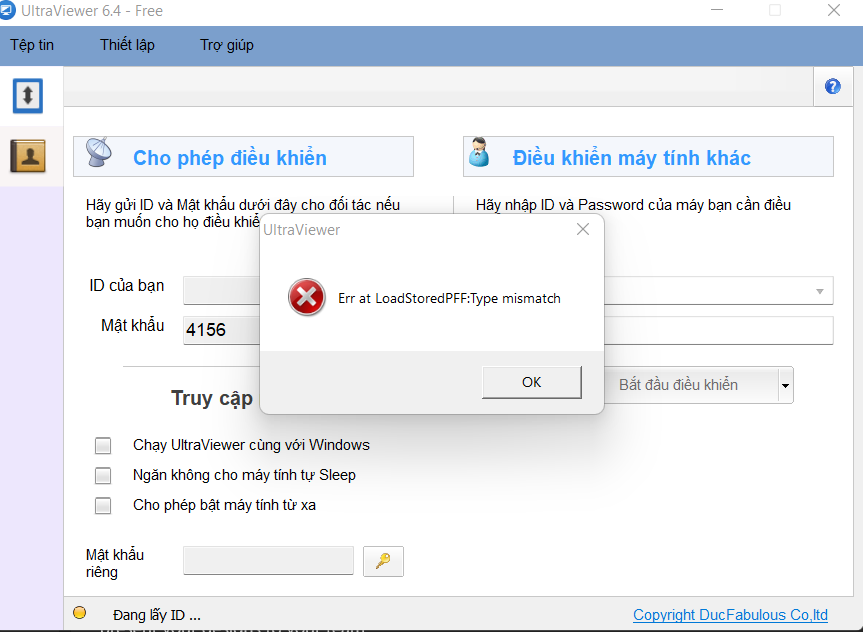The image size is (863, 632).
Task: Open the Tệp tin menu
Action: [x=32, y=45]
